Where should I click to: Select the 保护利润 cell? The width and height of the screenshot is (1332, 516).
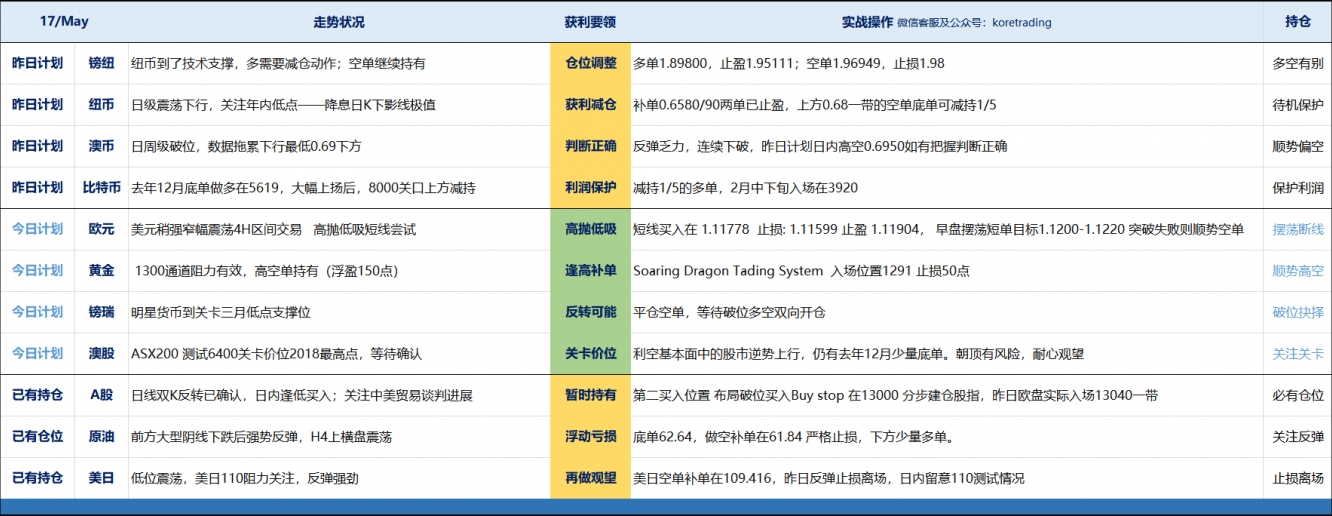coord(1297,187)
